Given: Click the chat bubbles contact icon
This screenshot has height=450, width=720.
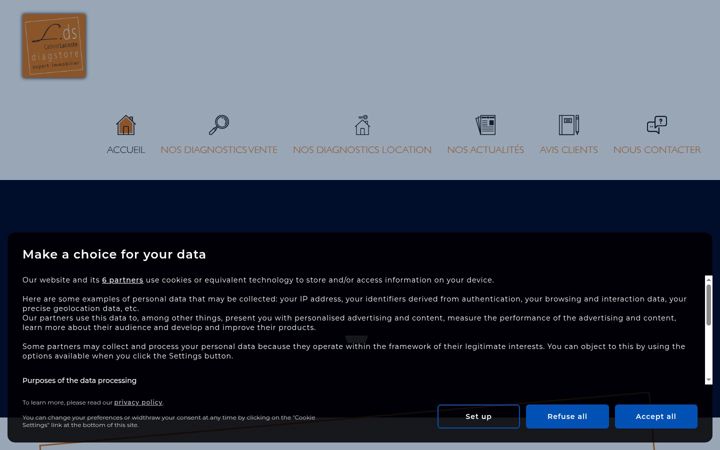Looking at the screenshot, I should coord(657,125).
